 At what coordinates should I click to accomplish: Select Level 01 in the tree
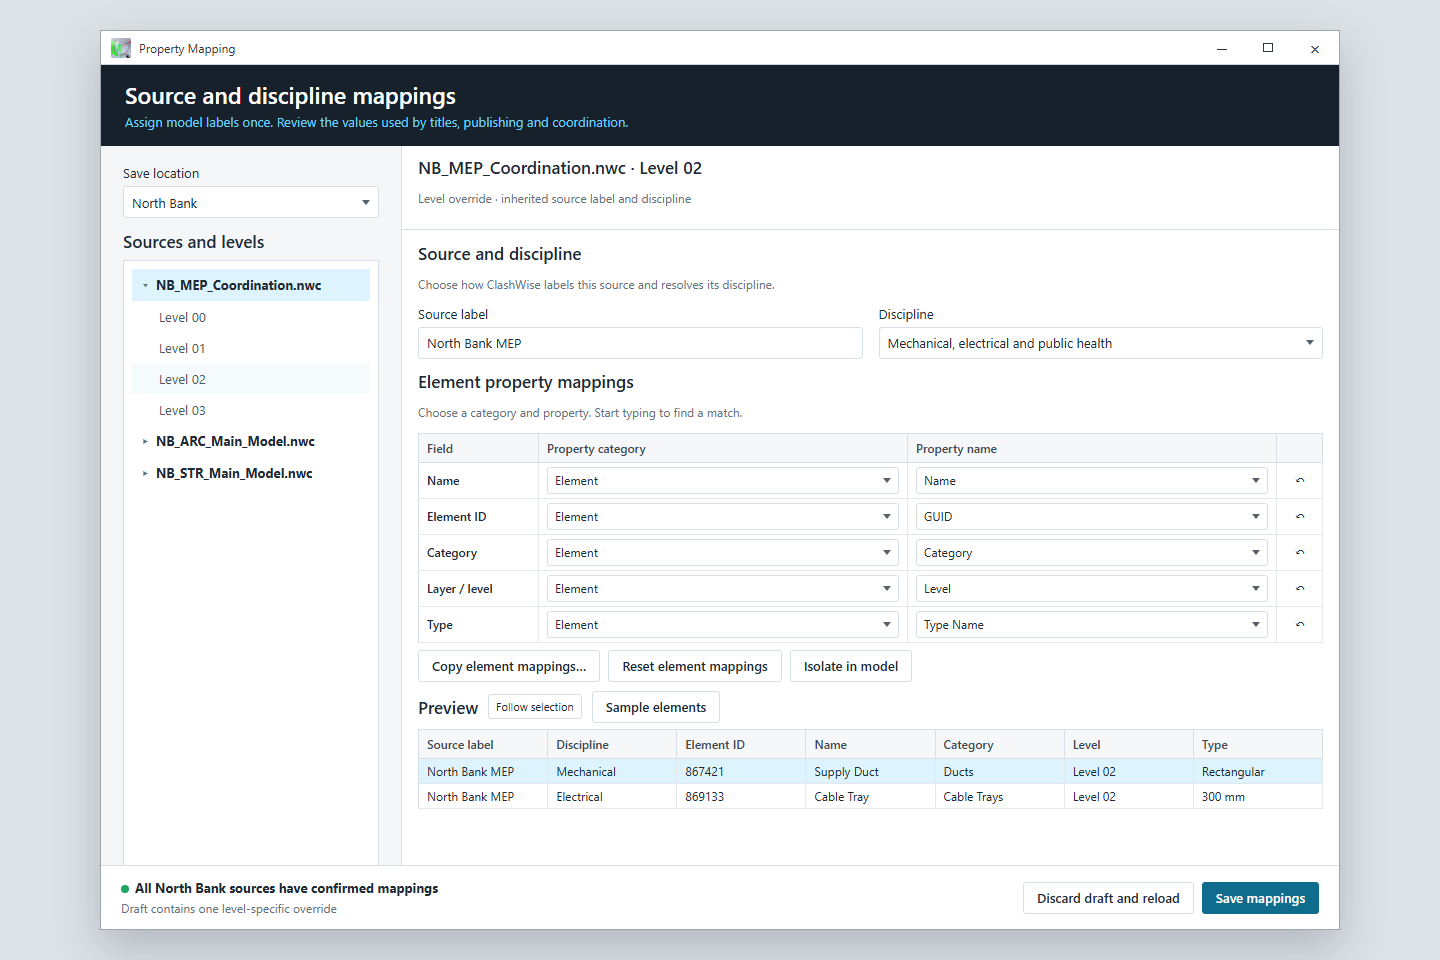click(x=251, y=348)
